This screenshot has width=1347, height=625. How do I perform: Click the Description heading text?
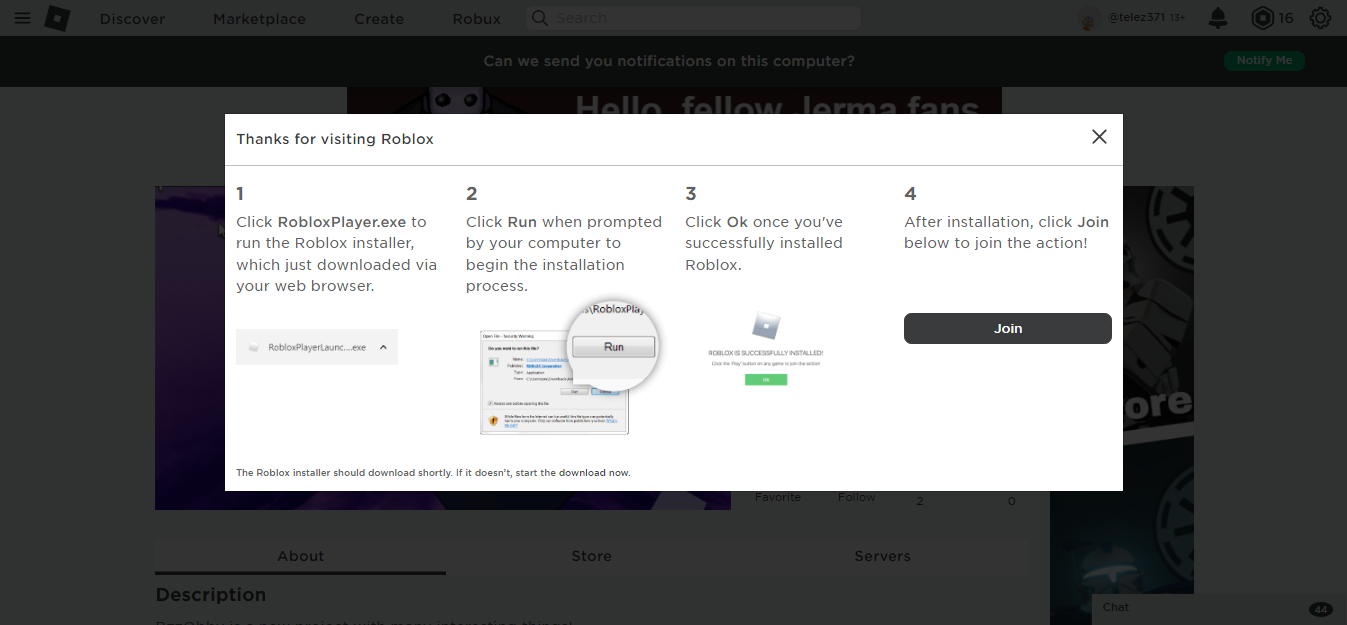coord(211,595)
